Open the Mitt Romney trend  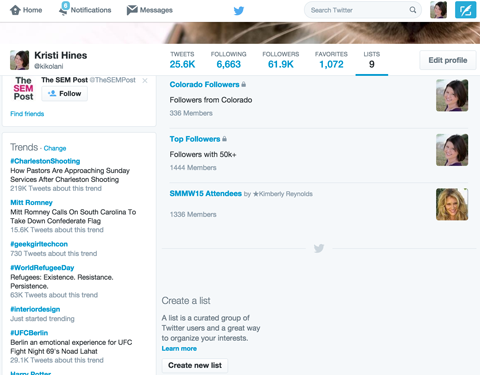32,203
